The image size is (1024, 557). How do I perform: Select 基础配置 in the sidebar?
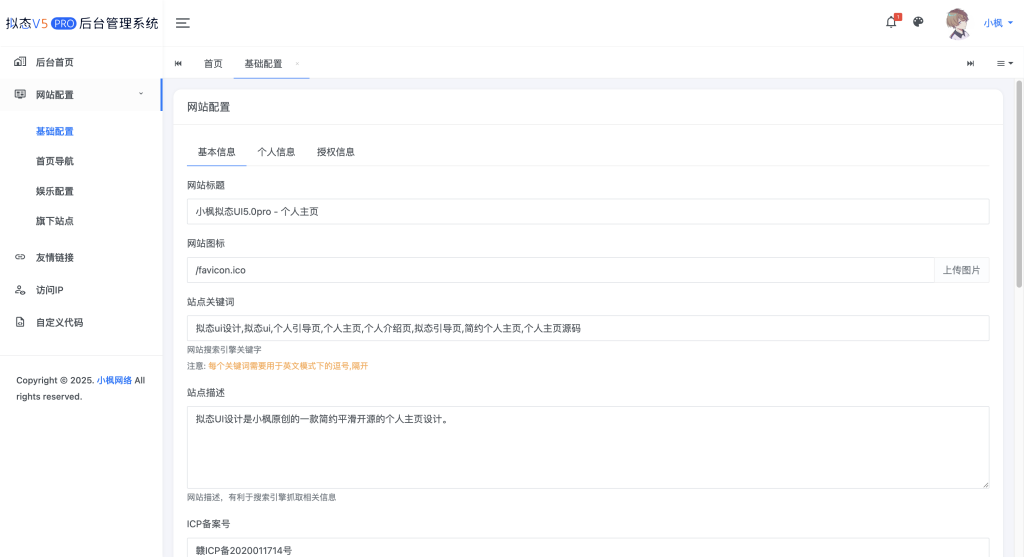(55, 131)
